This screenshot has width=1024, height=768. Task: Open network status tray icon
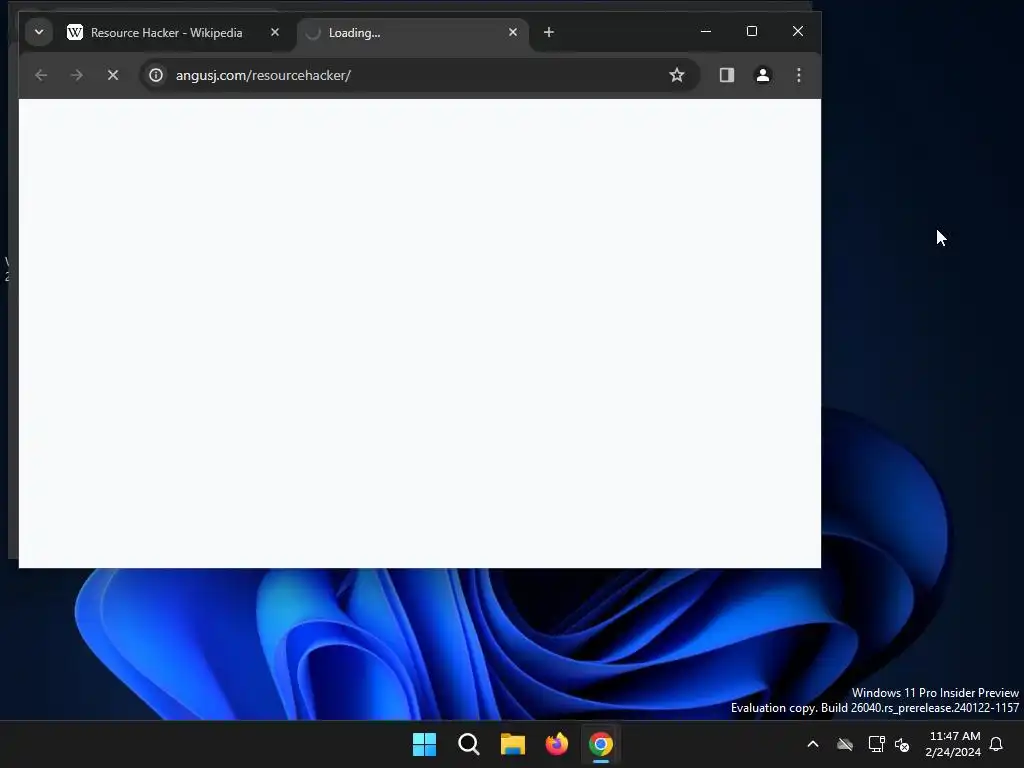coord(876,744)
